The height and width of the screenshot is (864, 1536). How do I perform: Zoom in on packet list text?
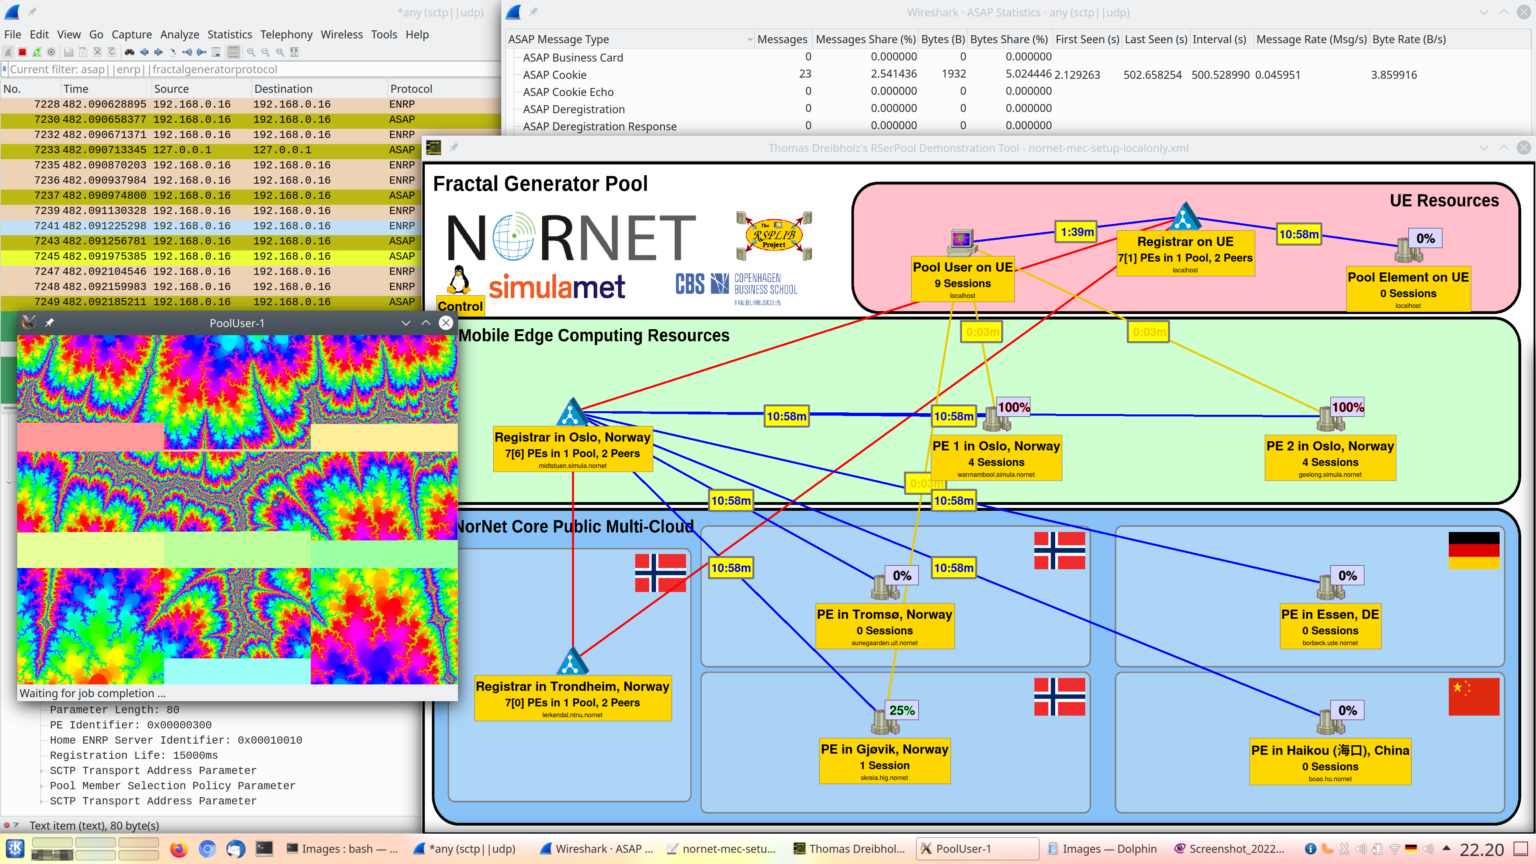tap(251, 52)
